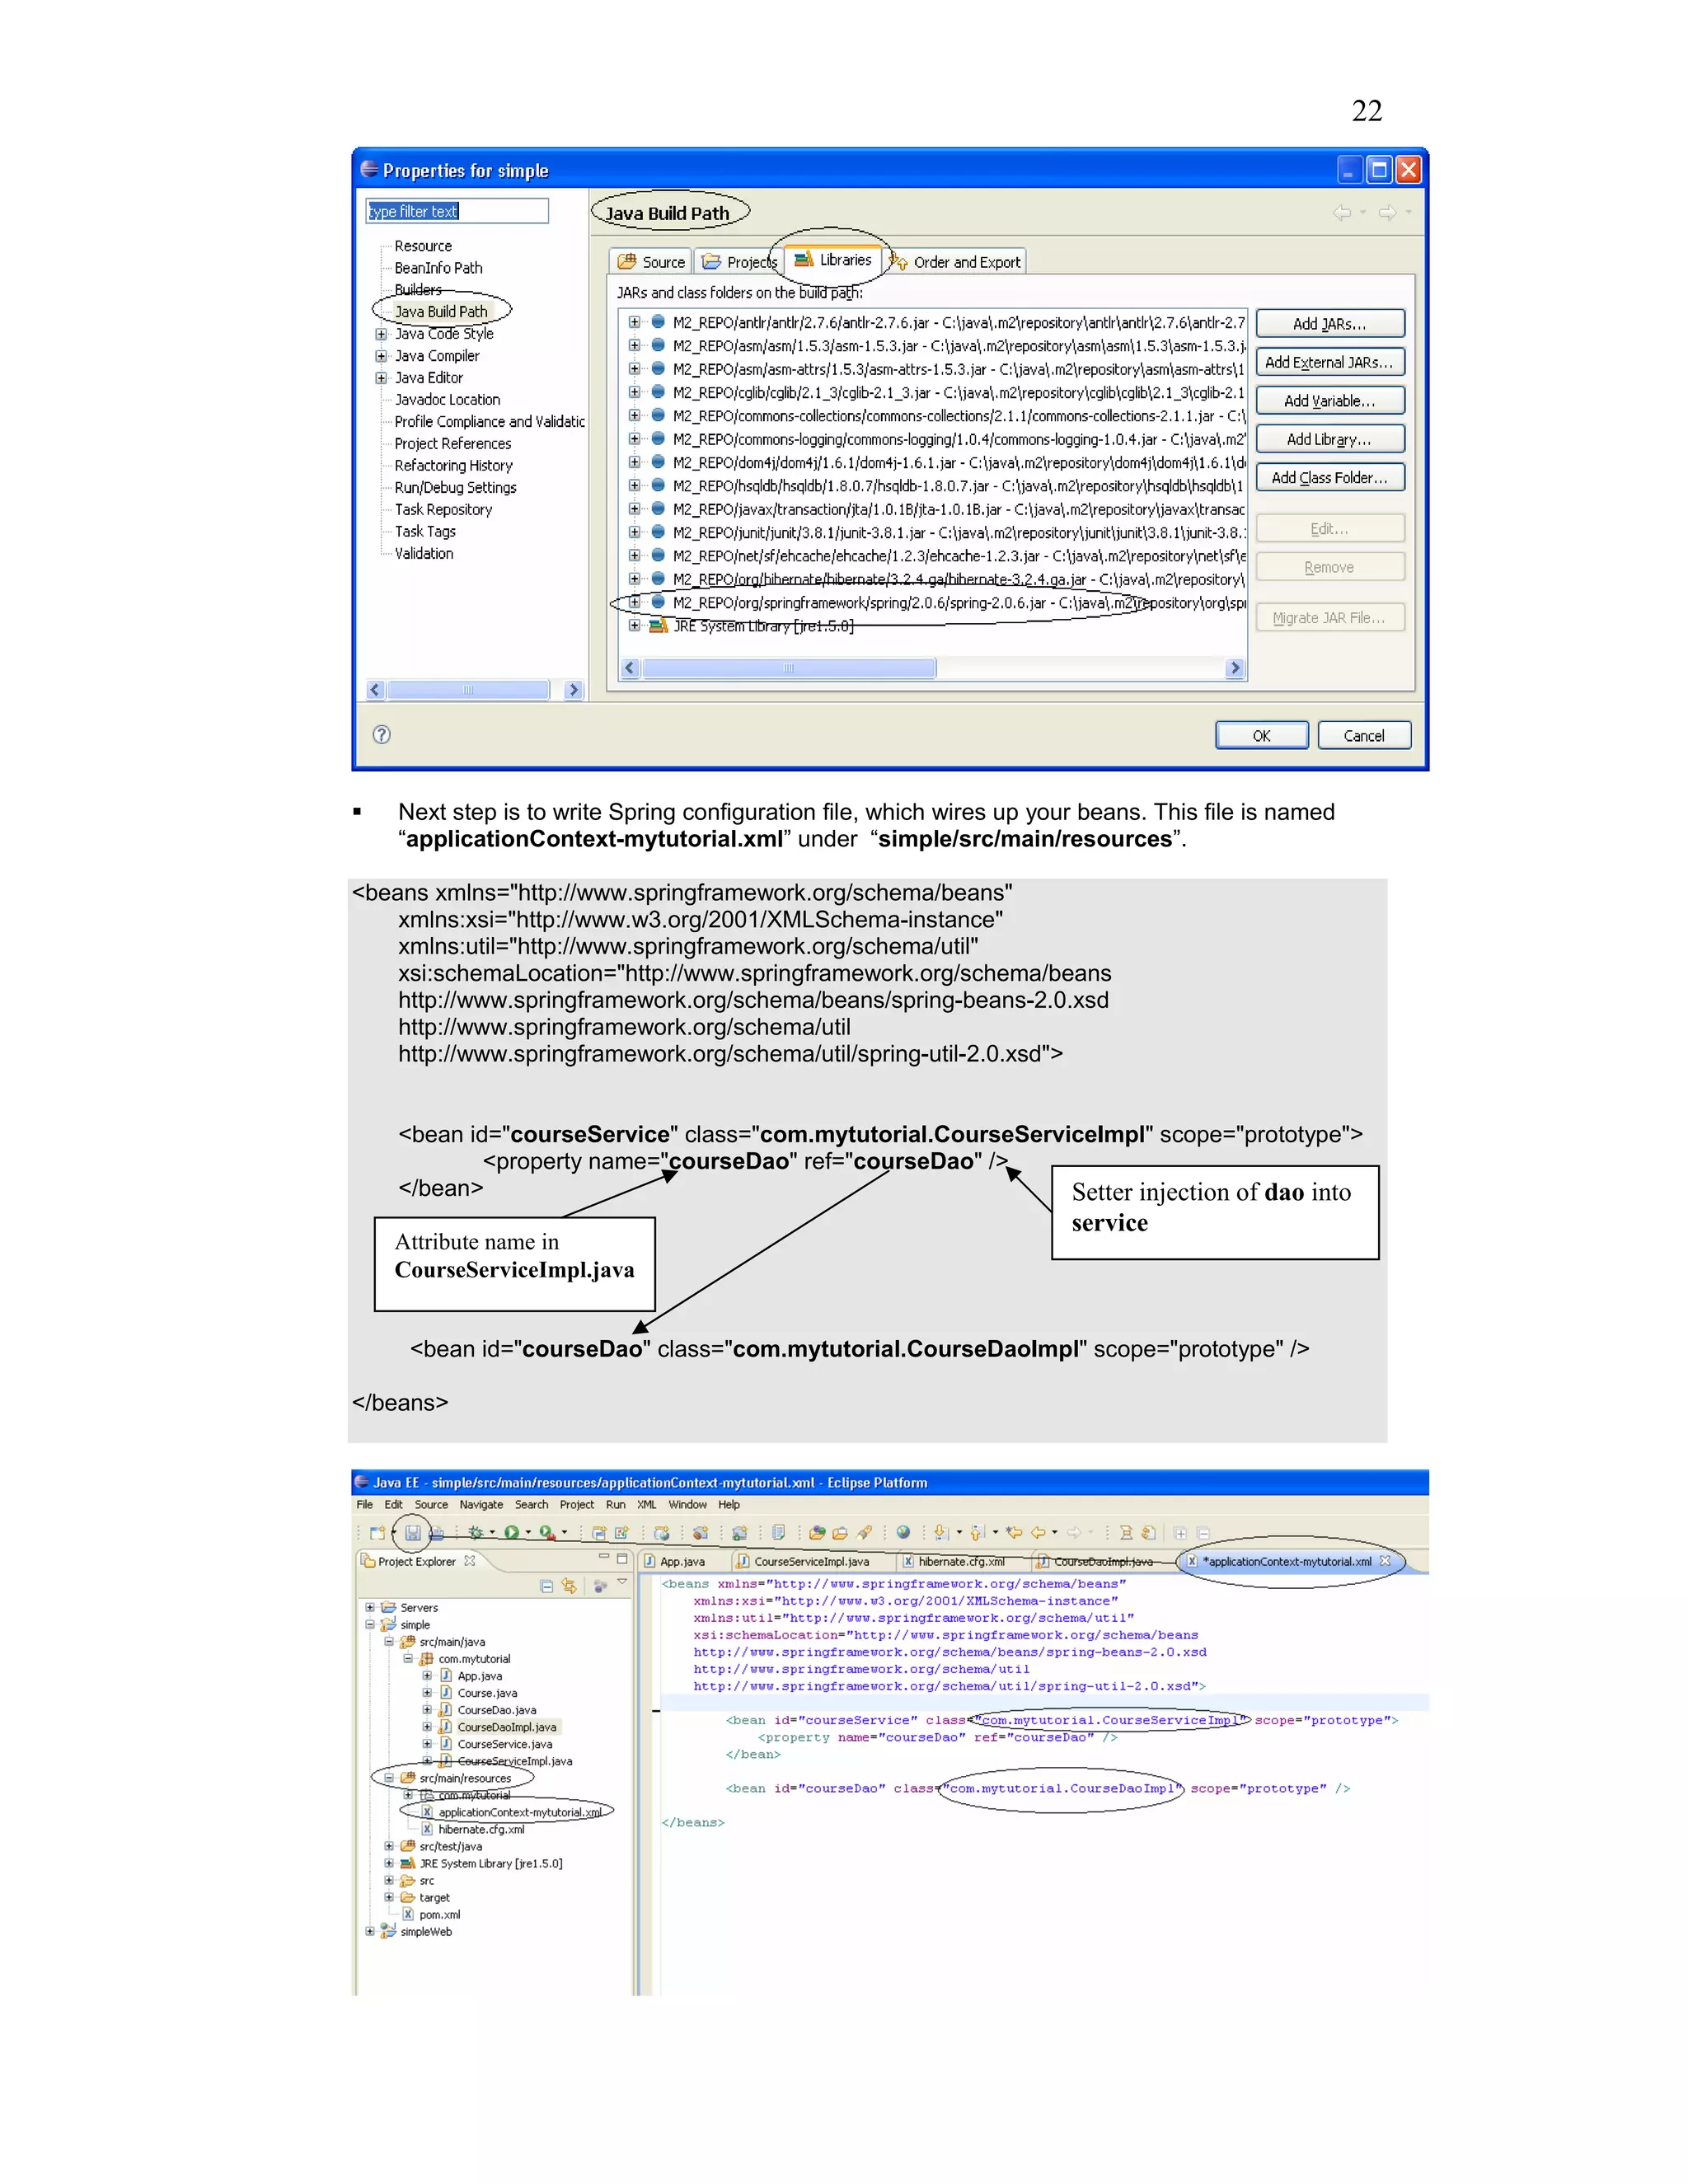The height and width of the screenshot is (2184, 1688).
Task: Click the New file wizard icon
Action: (x=377, y=1533)
